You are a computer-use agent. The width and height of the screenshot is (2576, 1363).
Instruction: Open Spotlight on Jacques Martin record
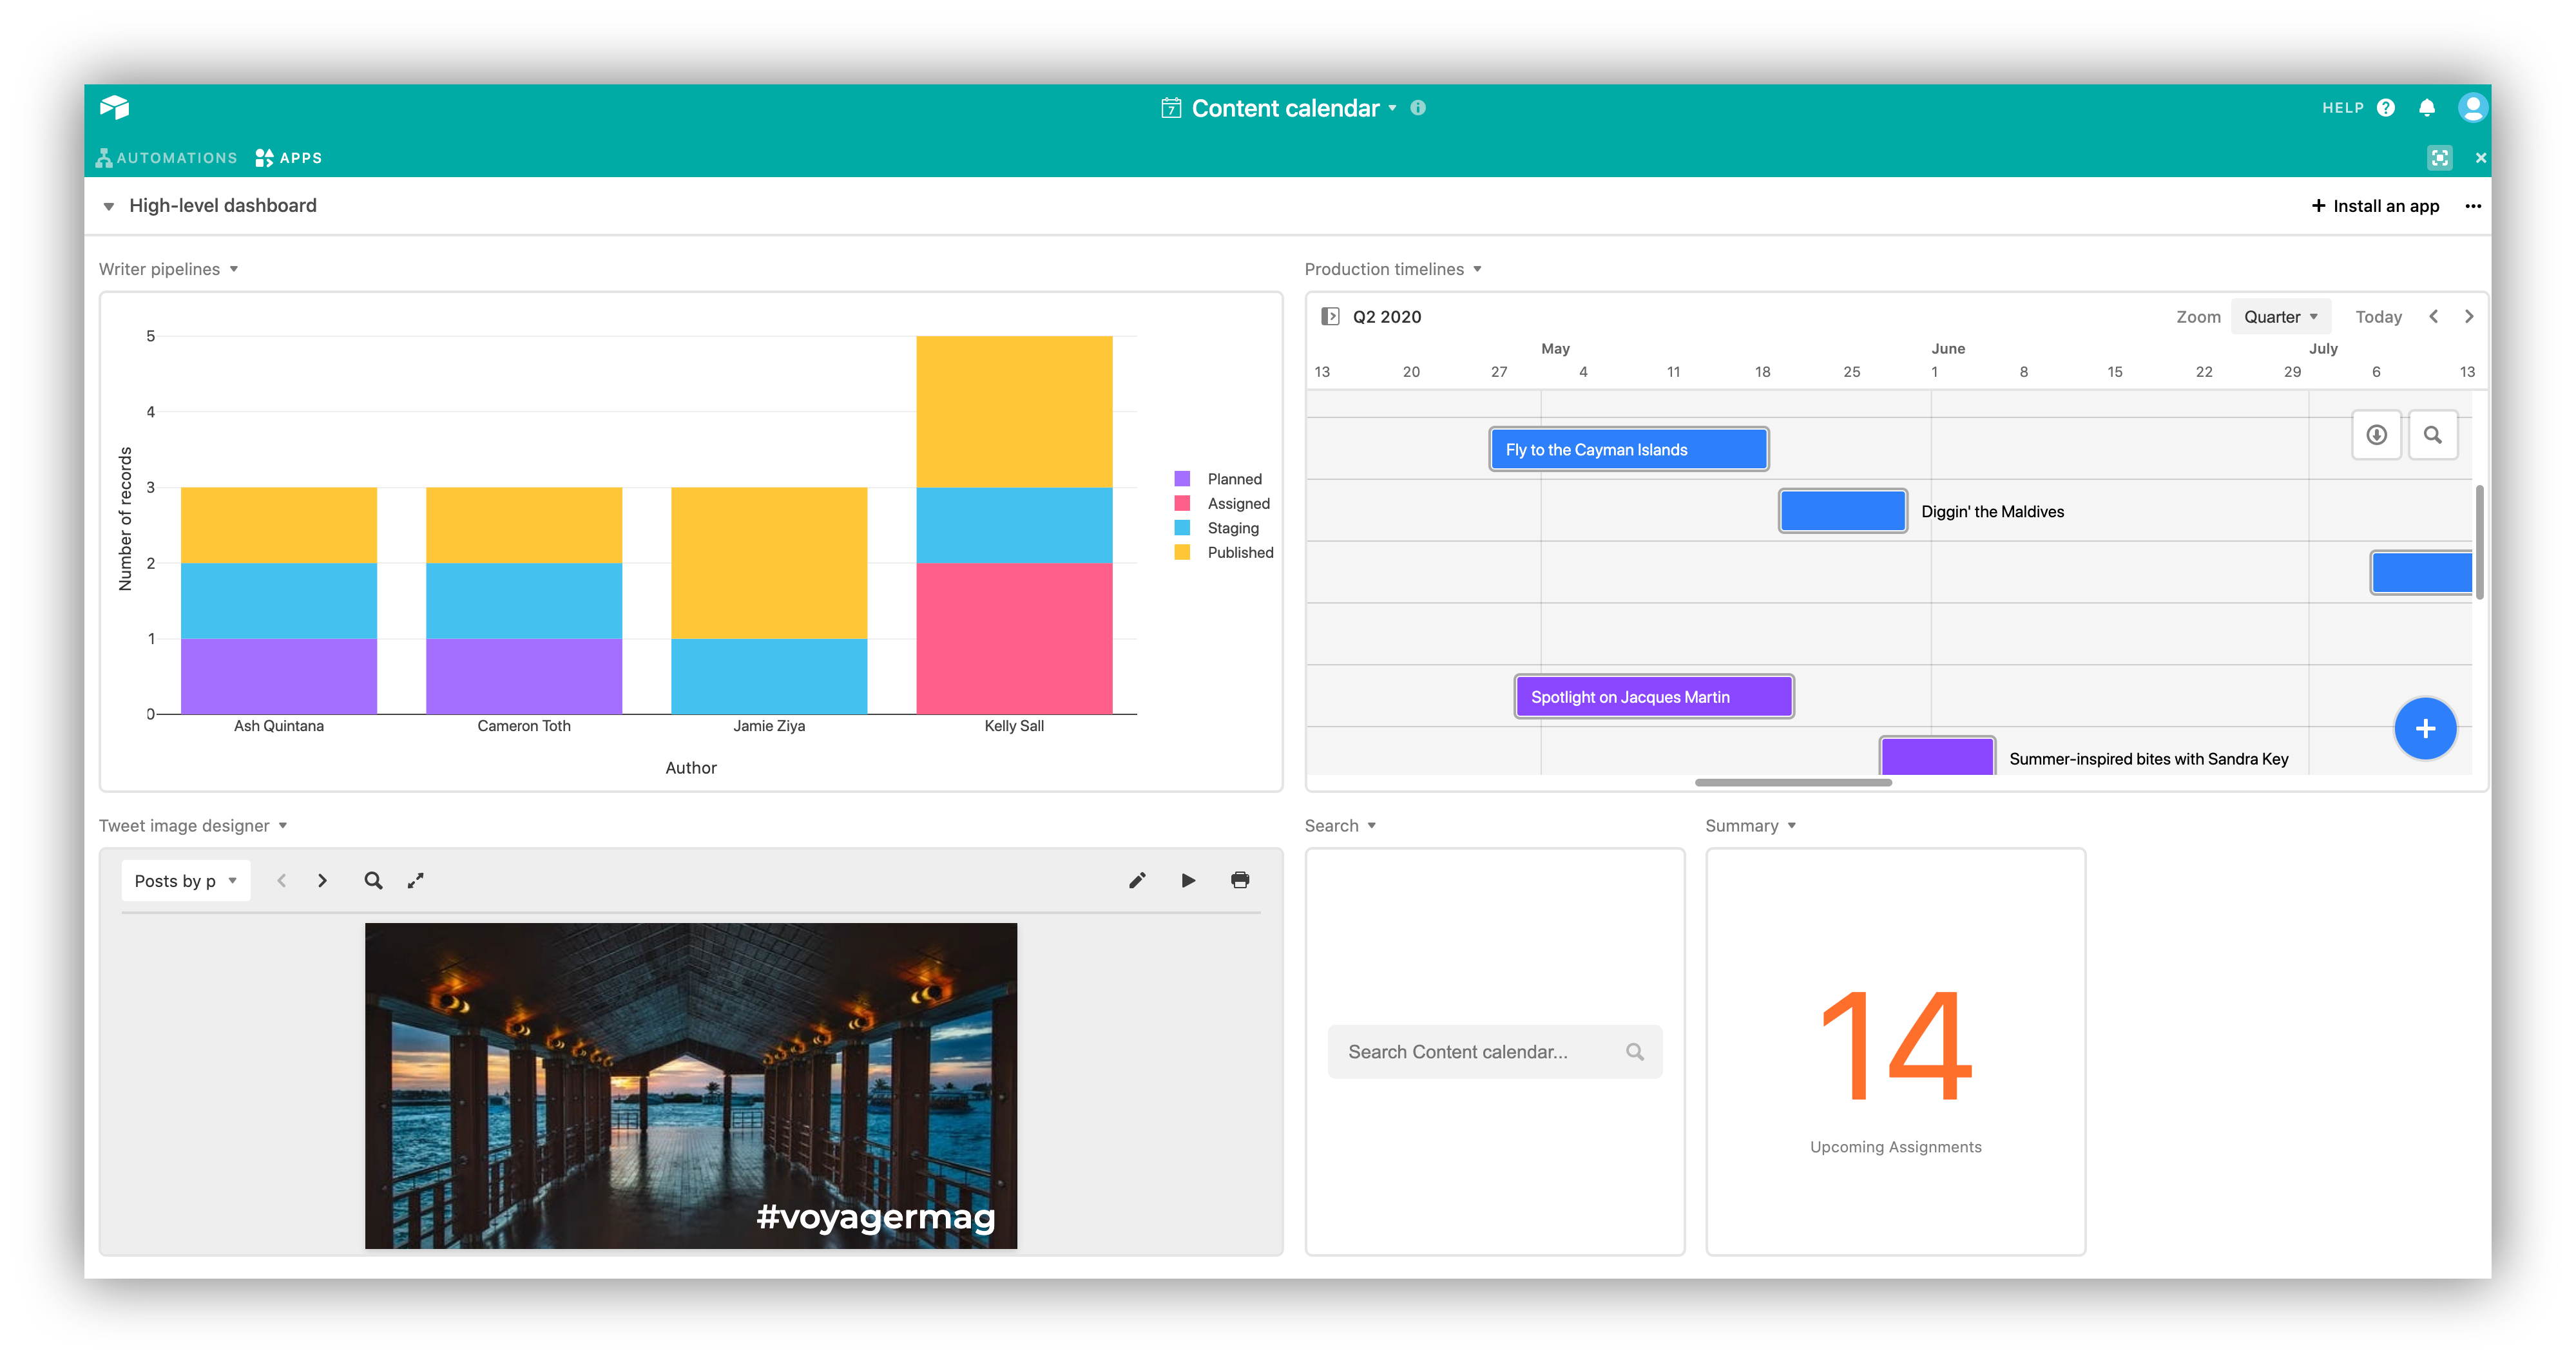click(x=1654, y=696)
